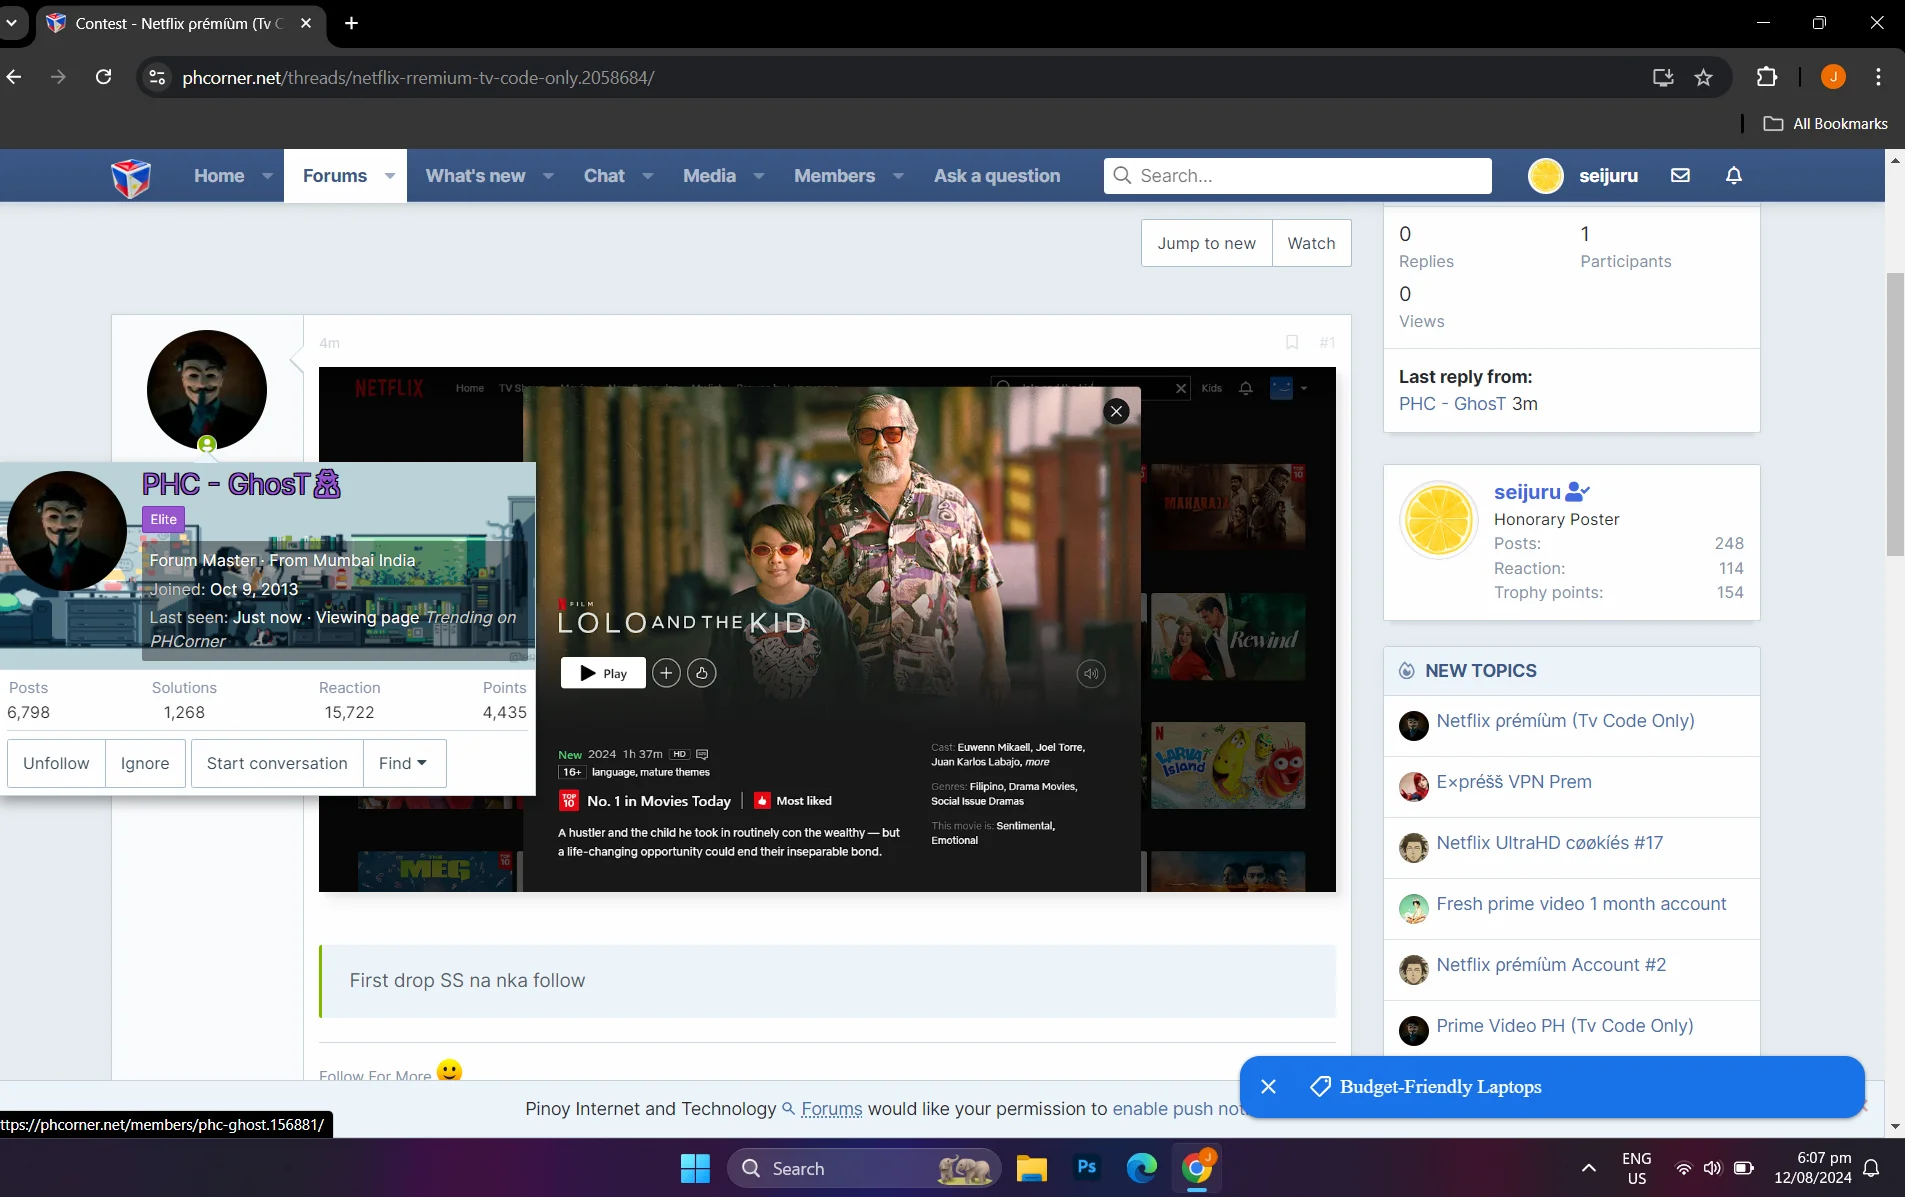Open Microsoft Edge from taskbar

tap(1141, 1168)
